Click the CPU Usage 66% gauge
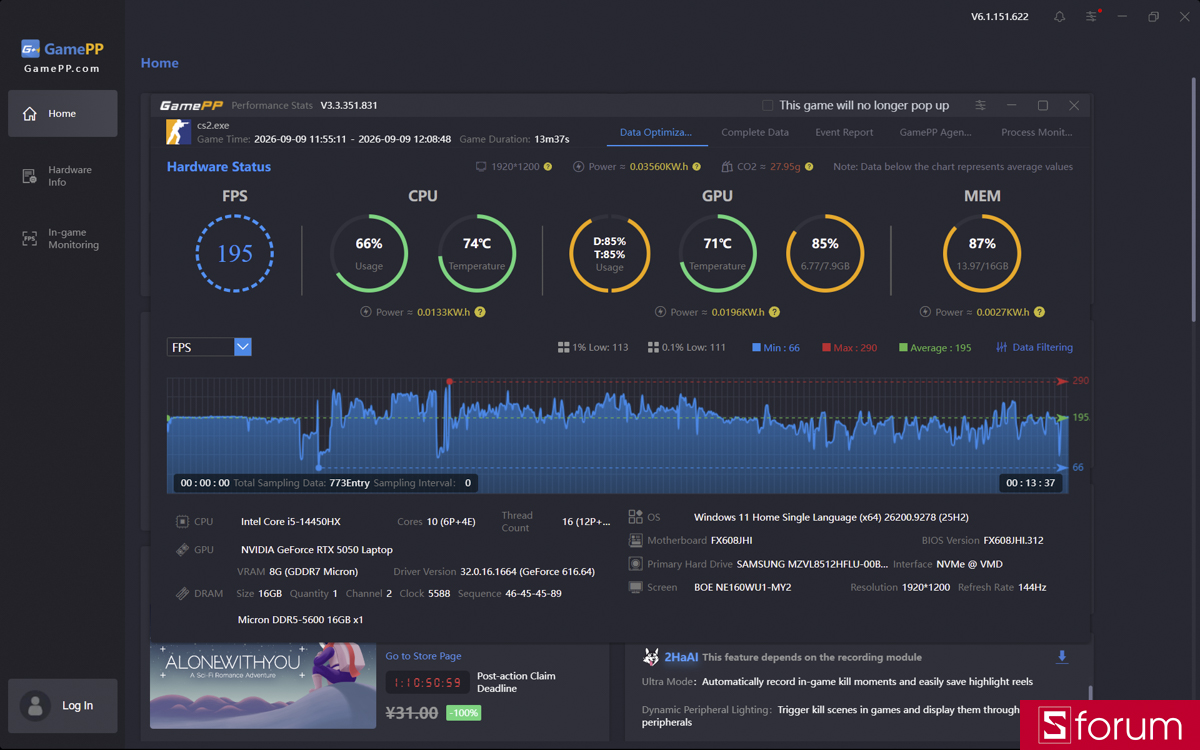Screen dimensions: 1200x750 (369, 253)
